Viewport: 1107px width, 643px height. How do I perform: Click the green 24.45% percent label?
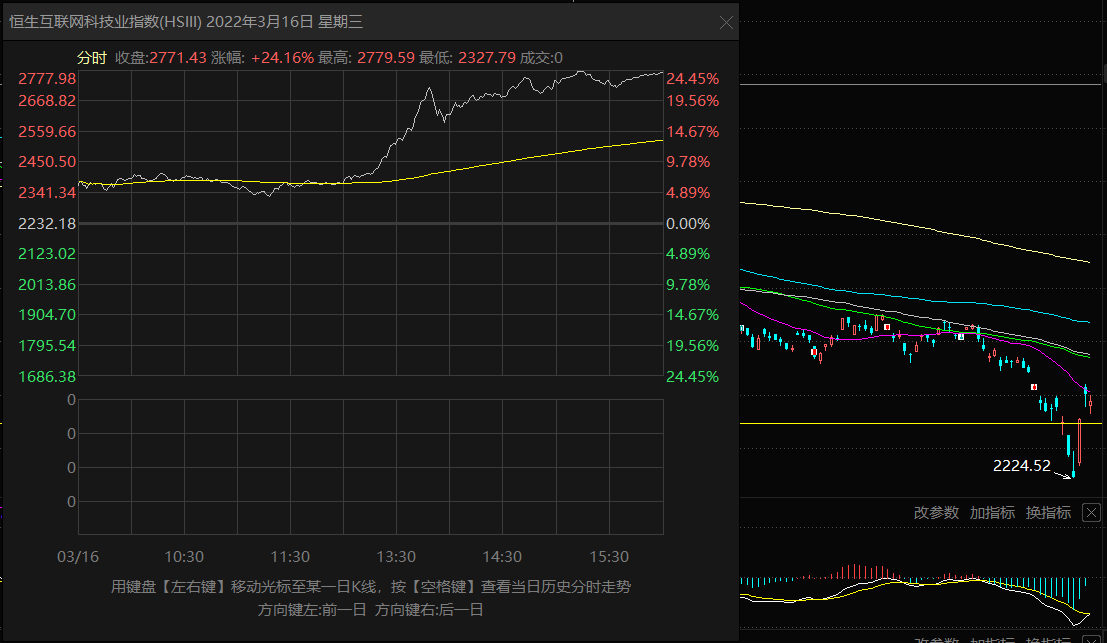click(693, 377)
